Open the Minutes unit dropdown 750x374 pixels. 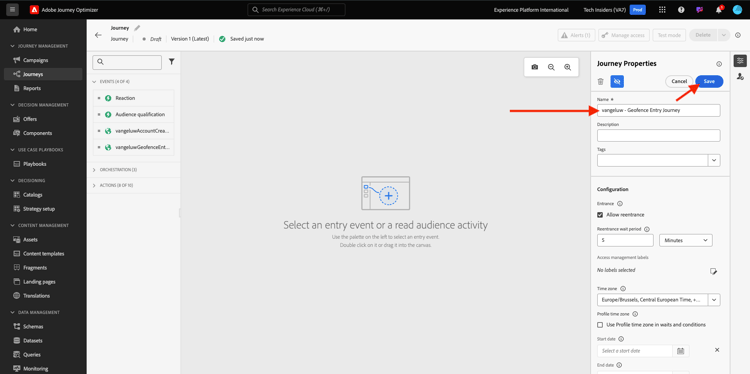tap(685, 240)
